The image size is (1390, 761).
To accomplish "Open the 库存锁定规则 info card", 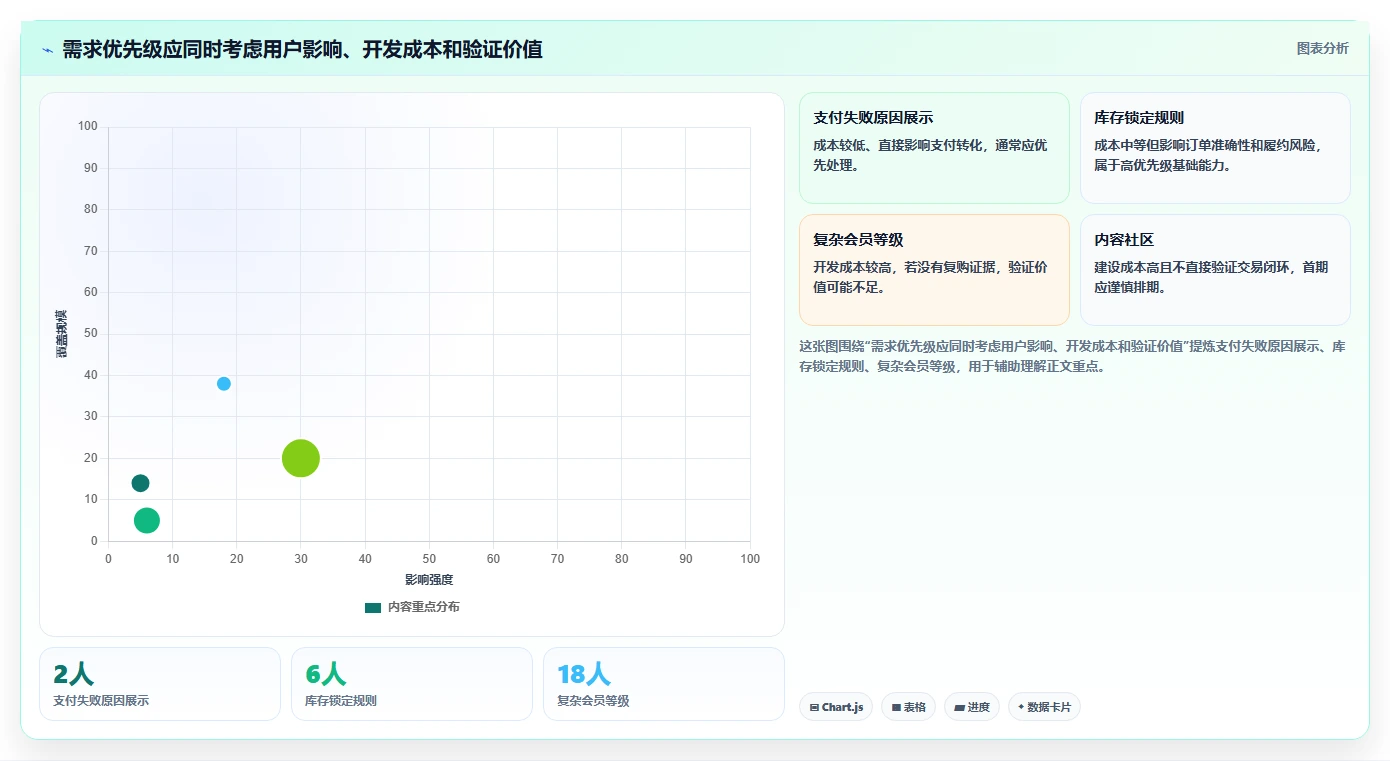I will point(1215,148).
